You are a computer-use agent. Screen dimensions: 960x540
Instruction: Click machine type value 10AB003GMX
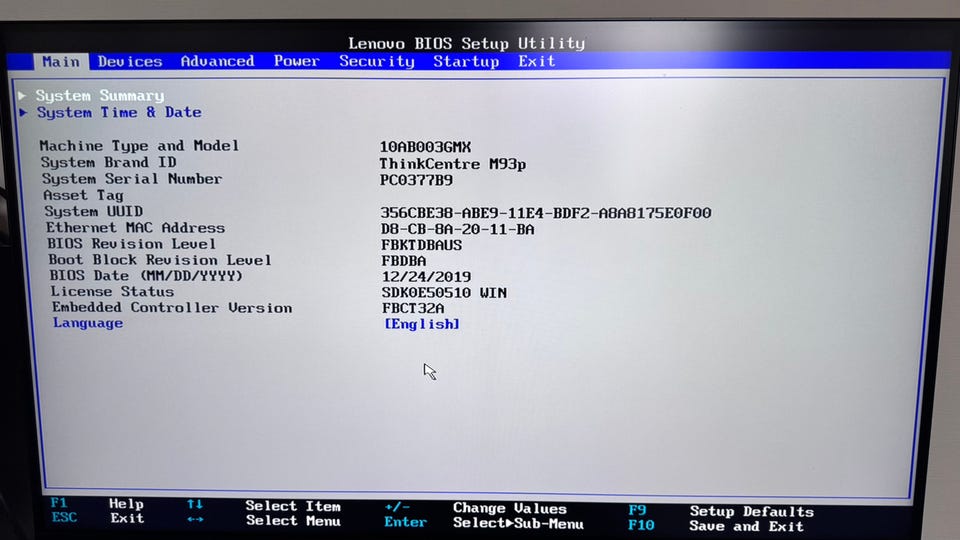426,147
